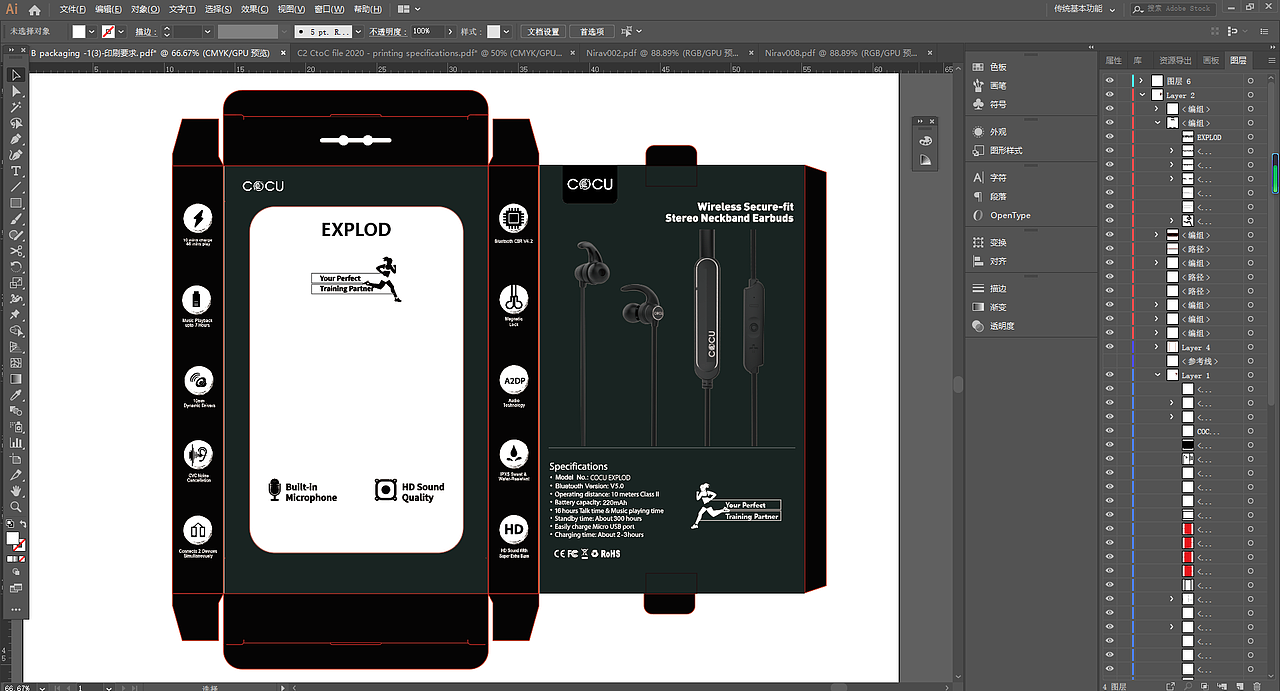Switch to the 资源导出 asset export tab
Image resolution: width=1280 pixels, height=691 pixels.
pyautogui.click(x=1175, y=61)
